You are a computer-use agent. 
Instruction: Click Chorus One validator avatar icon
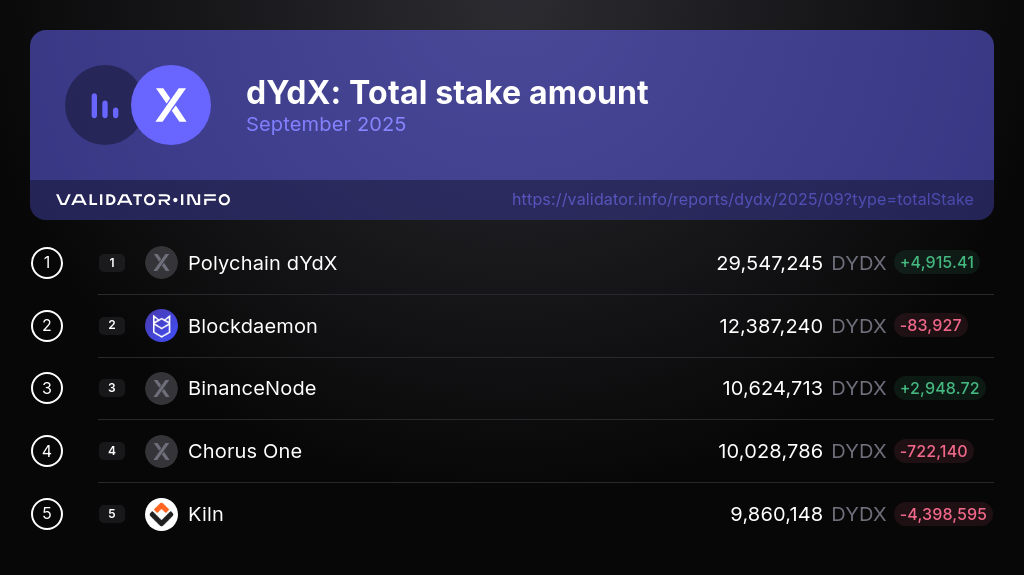(161, 451)
